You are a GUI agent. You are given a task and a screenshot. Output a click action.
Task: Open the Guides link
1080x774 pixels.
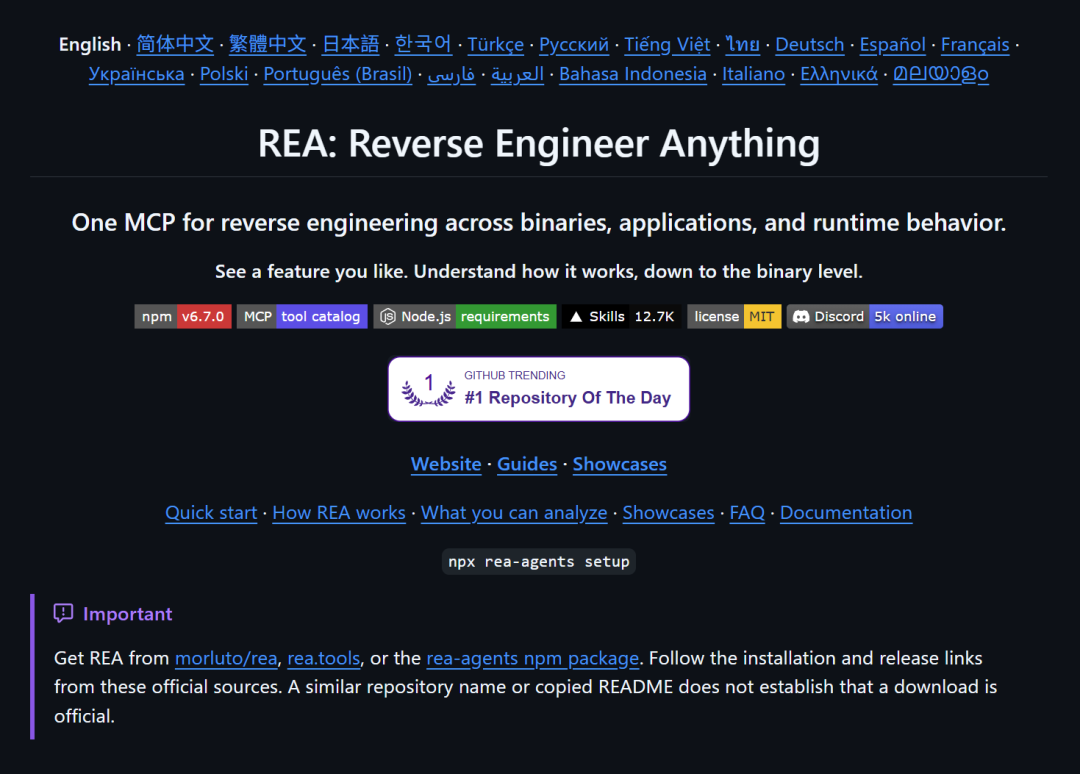coord(527,464)
